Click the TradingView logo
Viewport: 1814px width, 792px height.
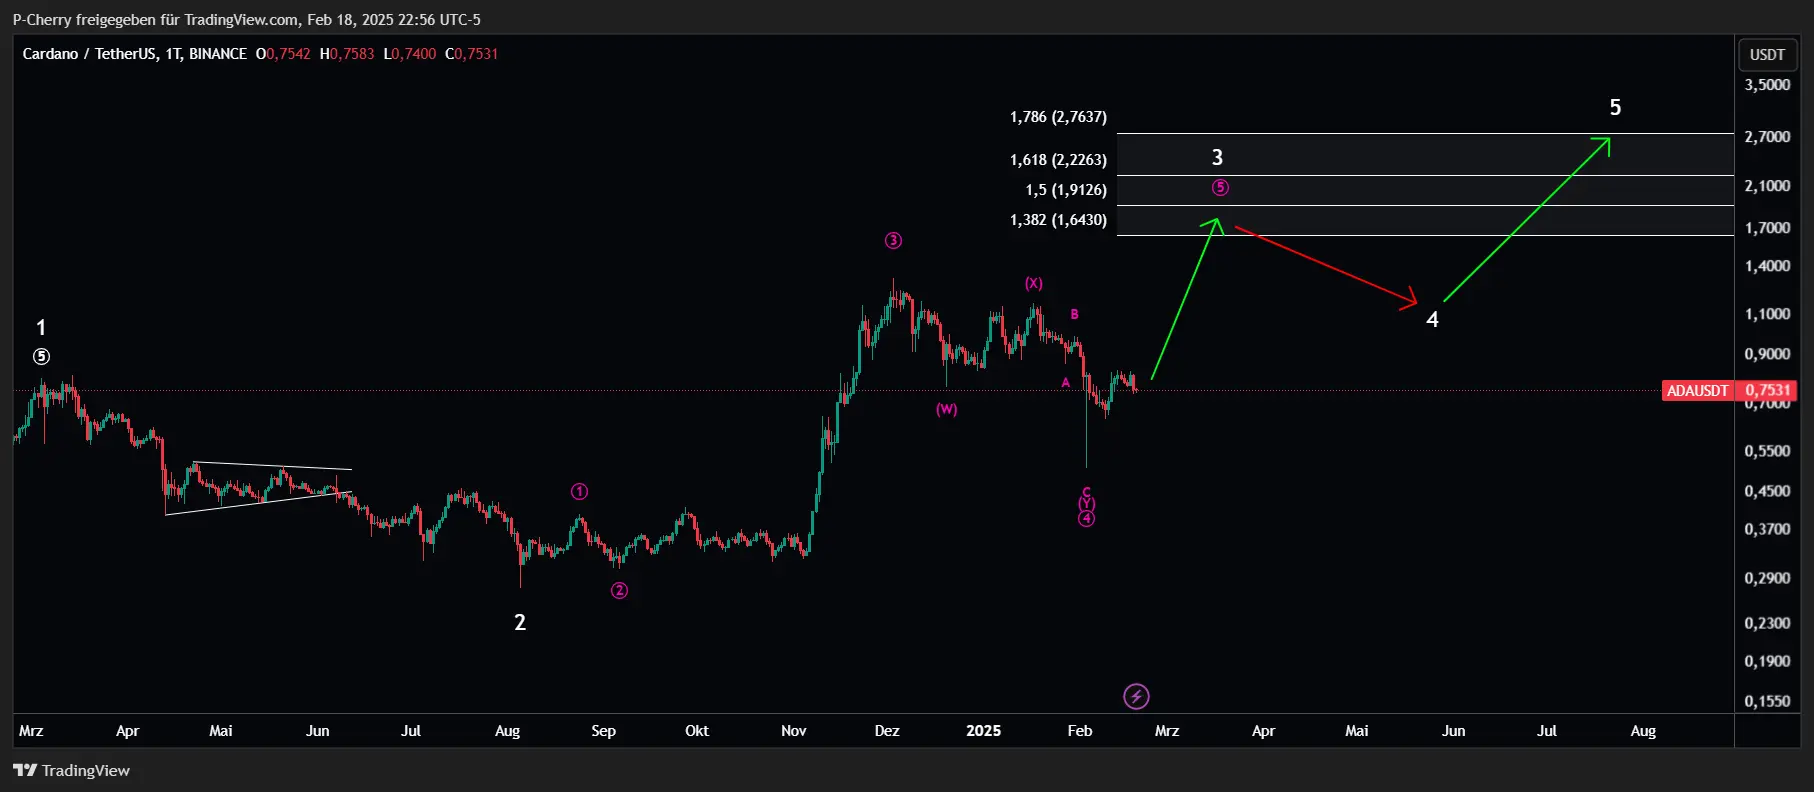coord(71,770)
